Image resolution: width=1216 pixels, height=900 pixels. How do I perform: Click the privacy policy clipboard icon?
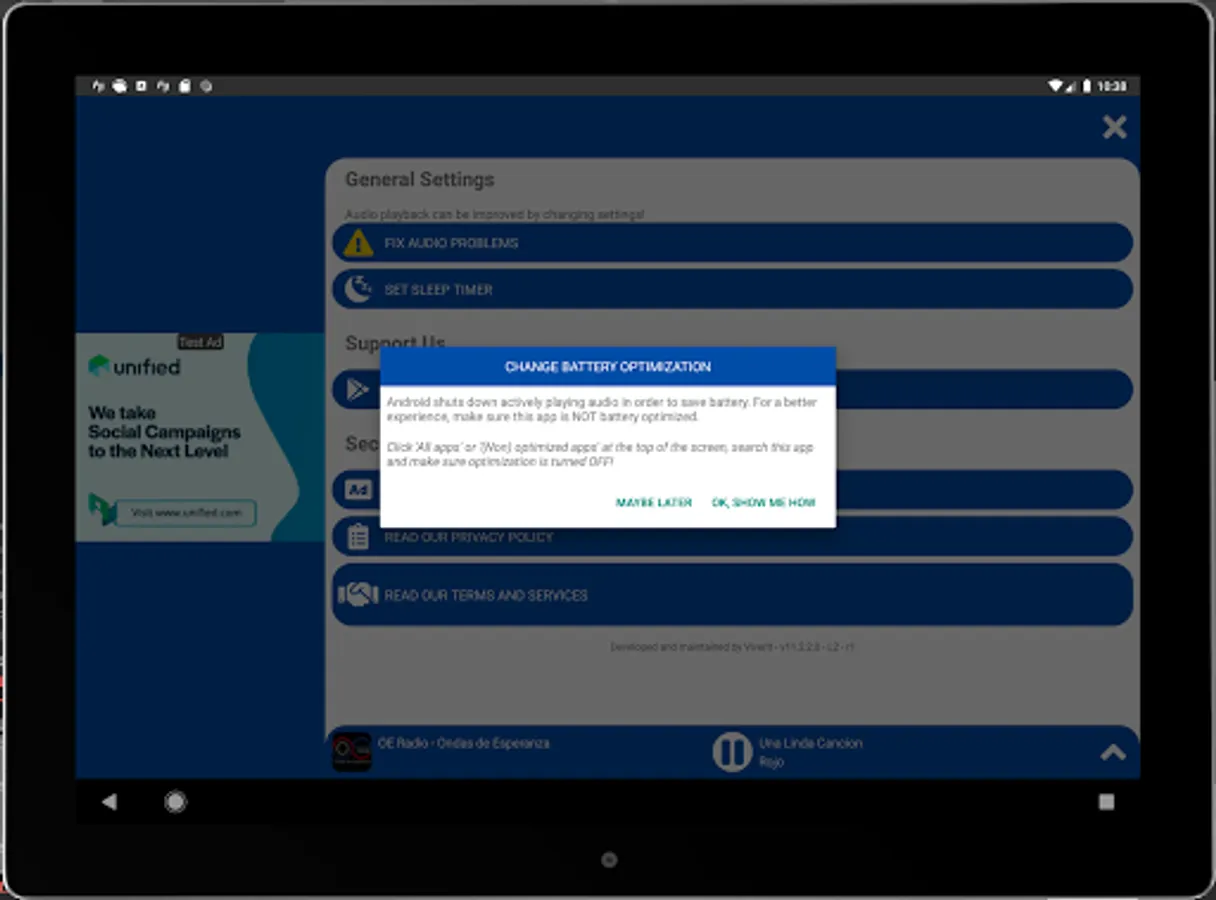(x=358, y=537)
